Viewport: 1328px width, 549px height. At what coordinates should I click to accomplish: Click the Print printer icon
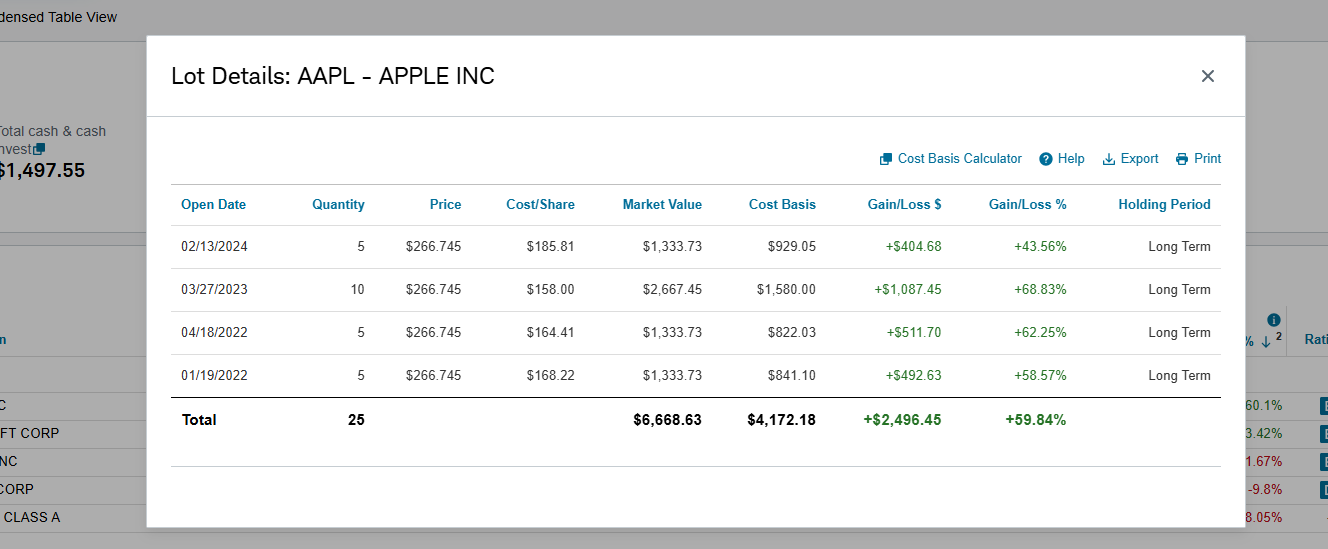tap(1182, 159)
